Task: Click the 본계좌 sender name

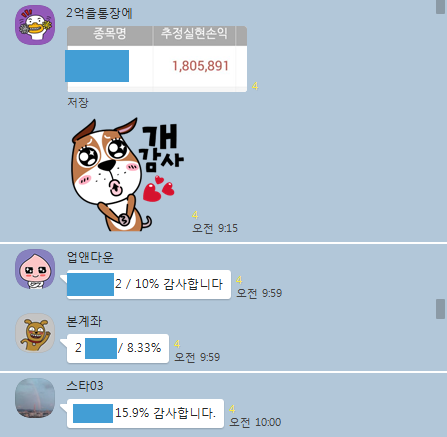Action: point(84,321)
